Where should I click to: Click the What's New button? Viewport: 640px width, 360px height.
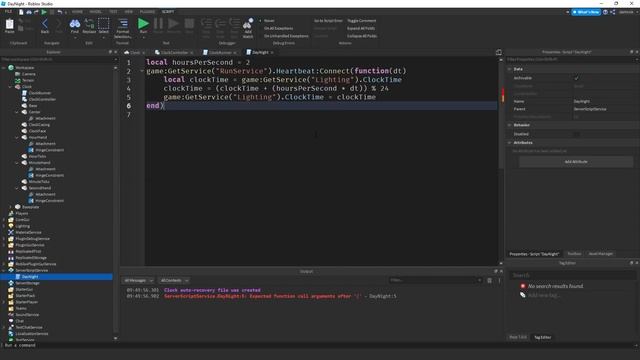(585, 12)
